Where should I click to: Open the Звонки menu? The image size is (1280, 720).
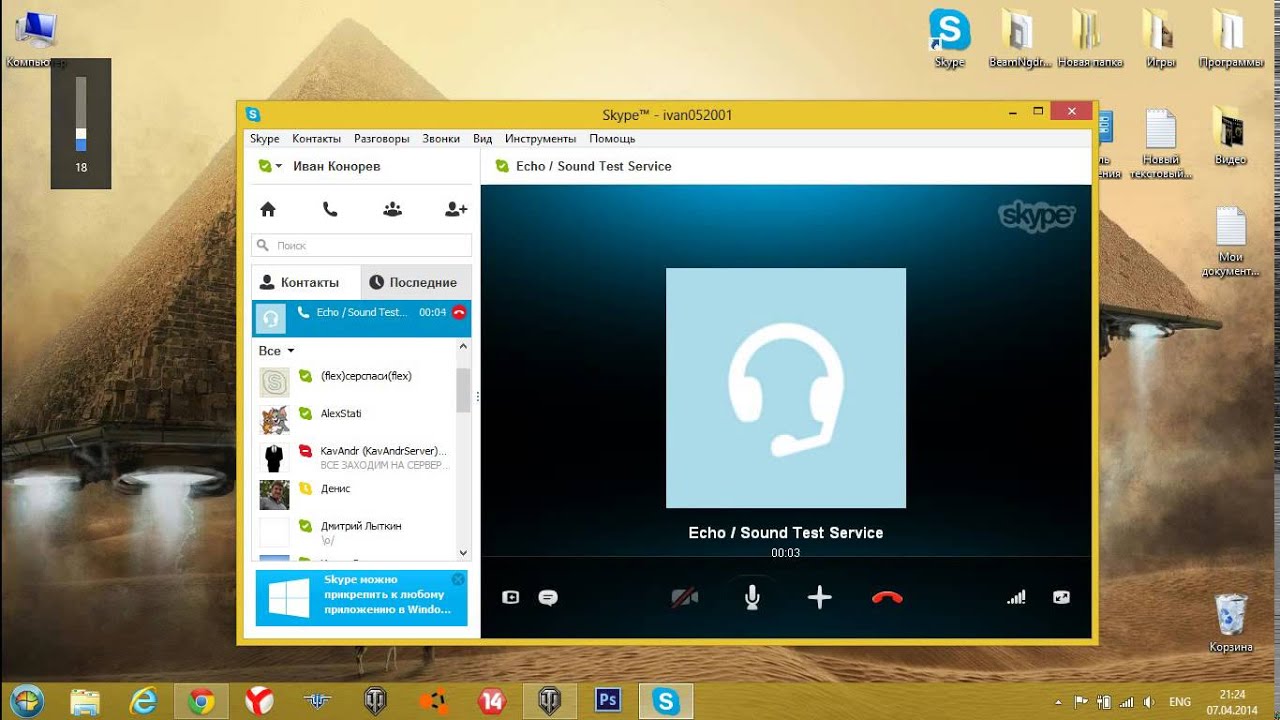point(441,139)
